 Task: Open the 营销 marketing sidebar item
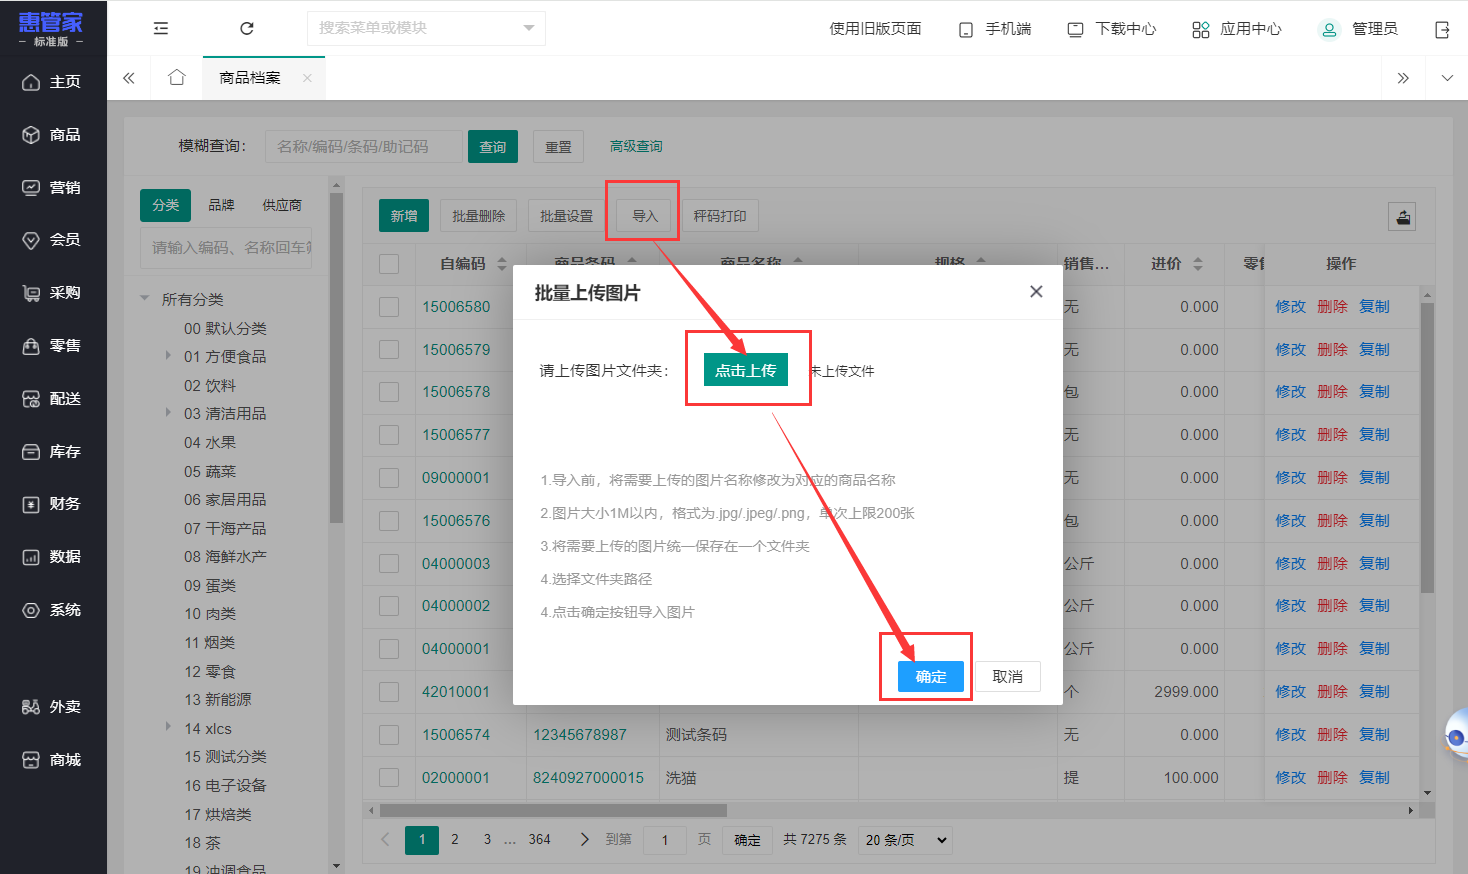[53, 188]
